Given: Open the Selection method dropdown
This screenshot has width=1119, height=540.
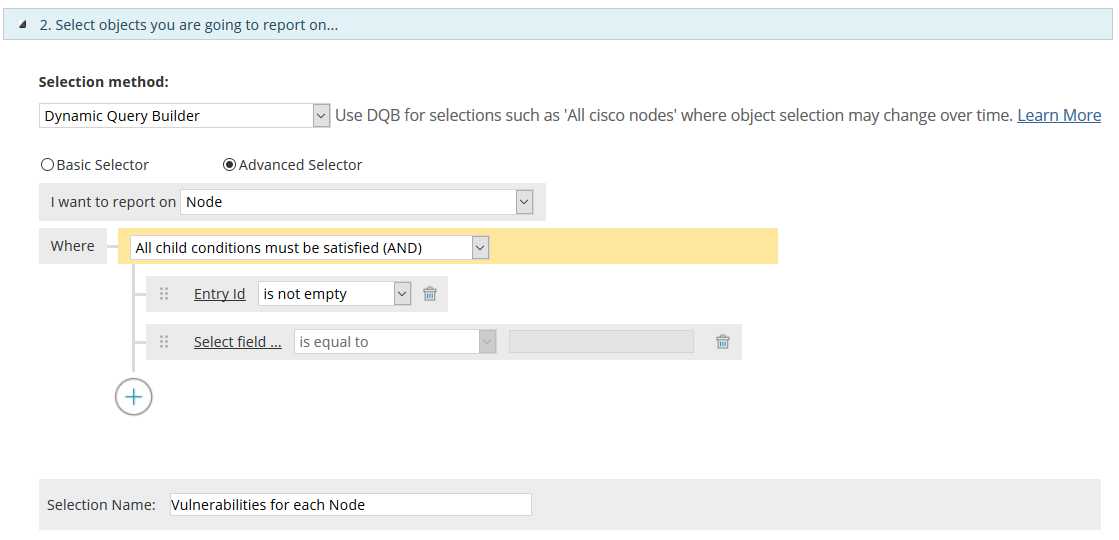Looking at the screenshot, I should 185,116.
